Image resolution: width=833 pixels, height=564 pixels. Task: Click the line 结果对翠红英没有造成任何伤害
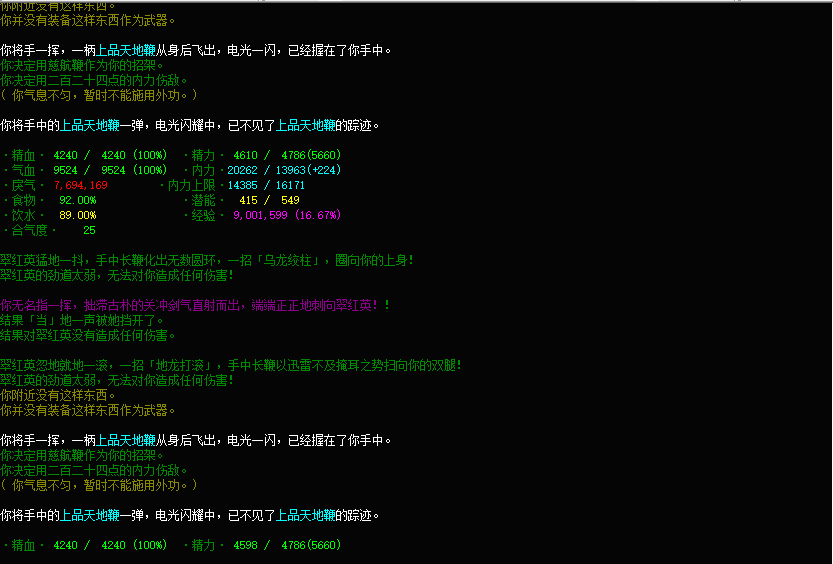88,336
